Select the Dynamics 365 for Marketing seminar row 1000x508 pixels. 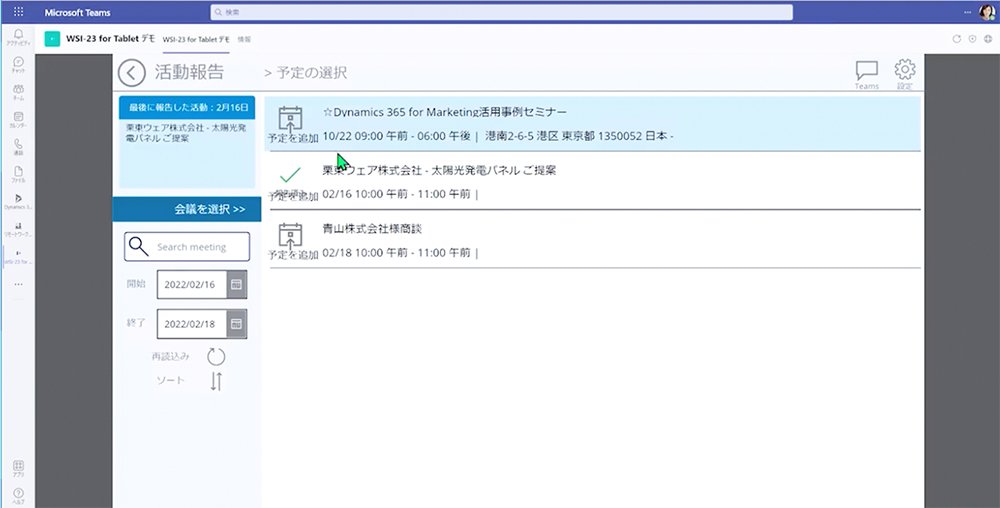click(592, 124)
